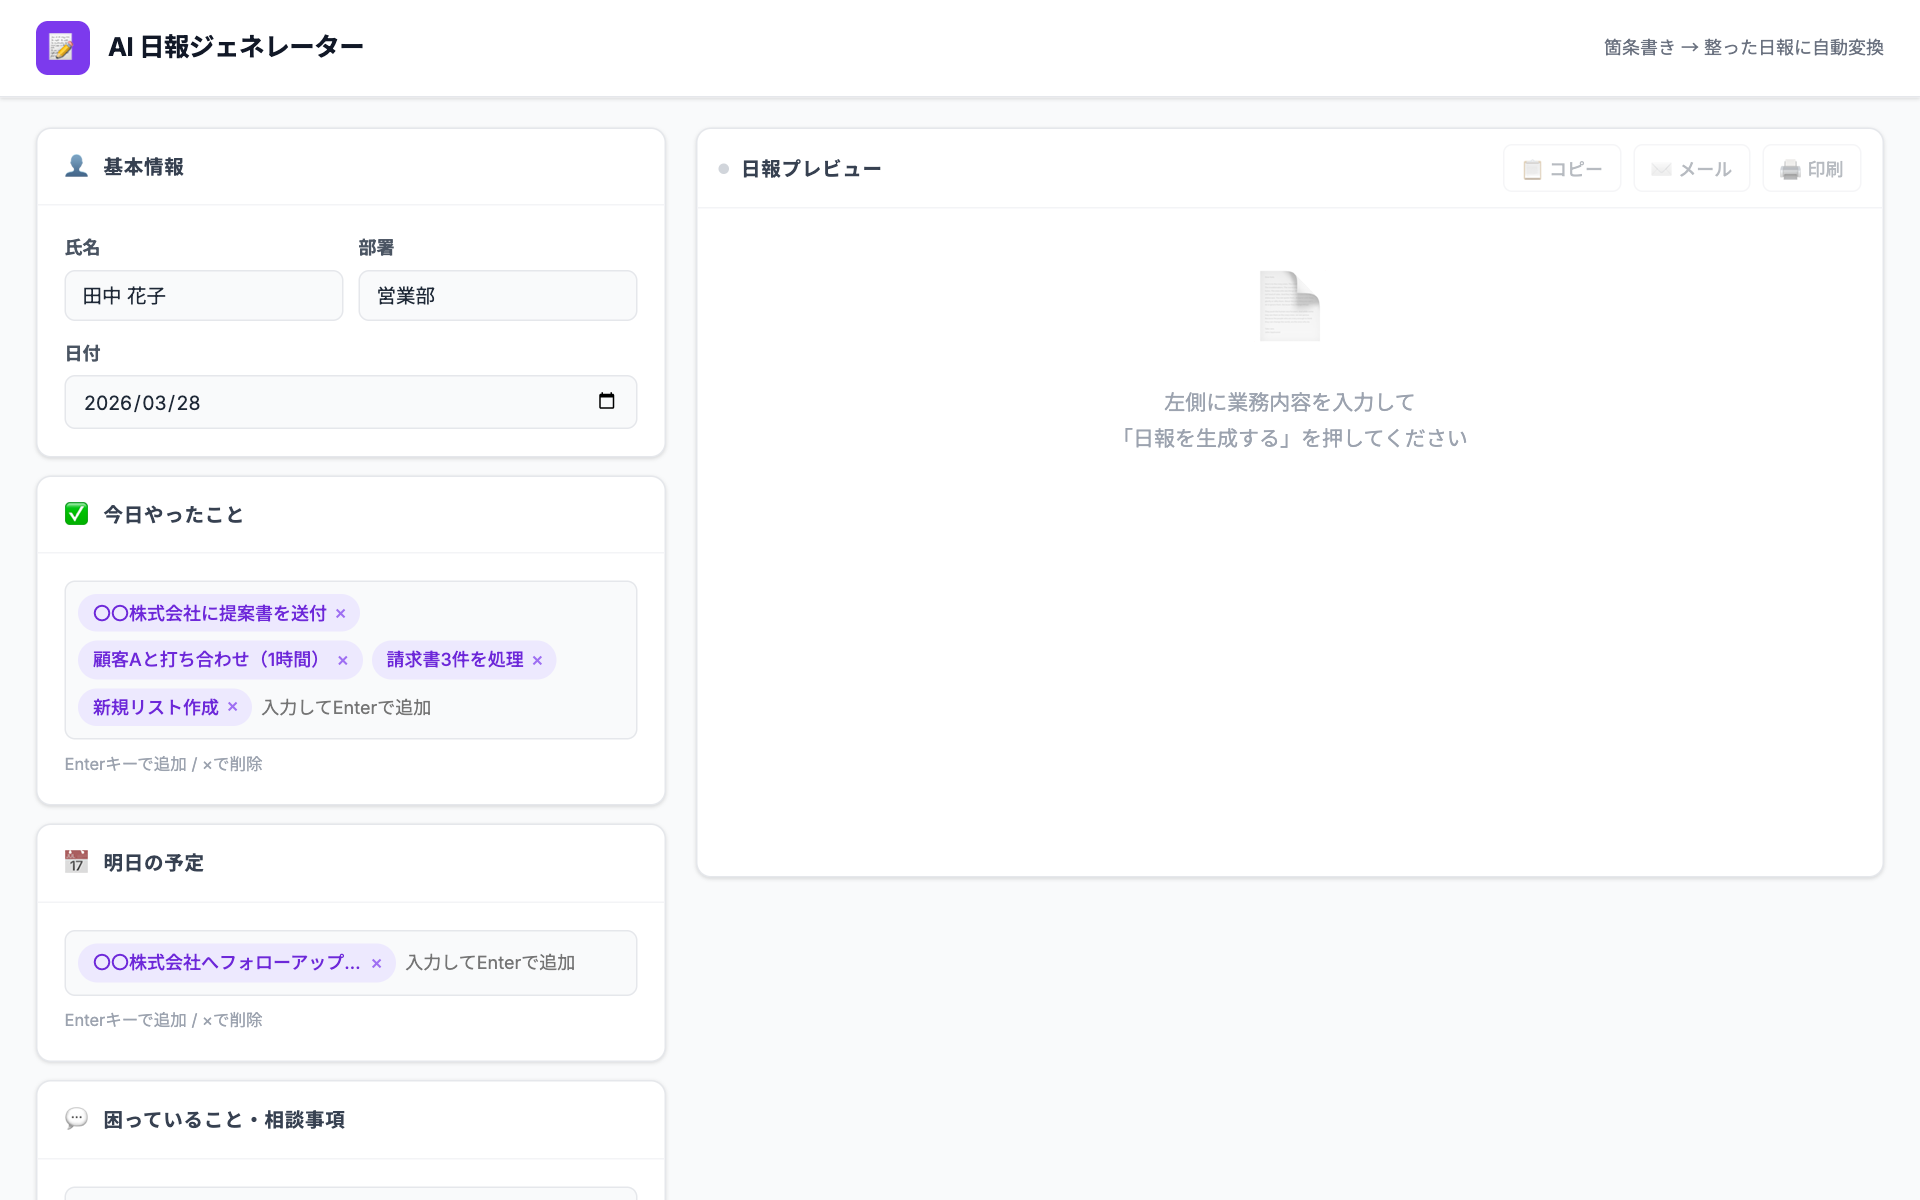Click the calendar icon beside 明日の予定
The image size is (1920, 1200).
pyautogui.click(x=77, y=862)
